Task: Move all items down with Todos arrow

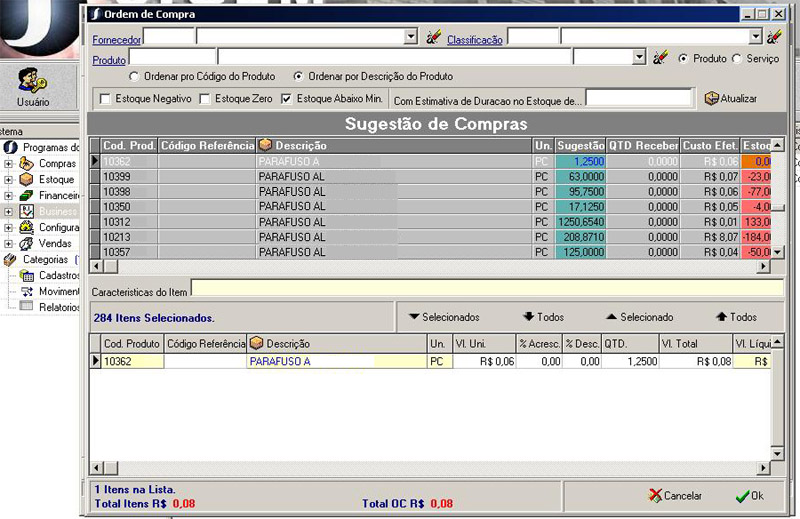Action: click(x=543, y=317)
